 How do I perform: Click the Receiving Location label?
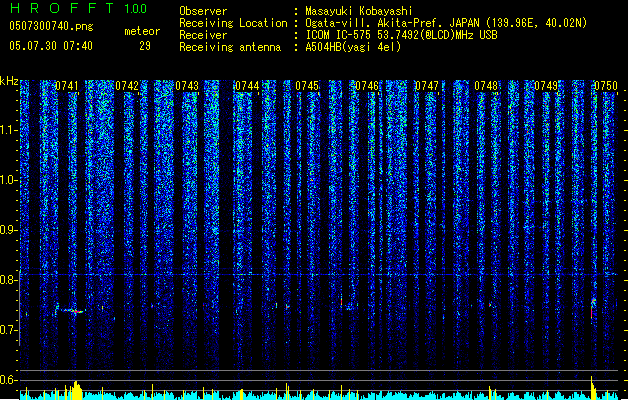(233, 23)
